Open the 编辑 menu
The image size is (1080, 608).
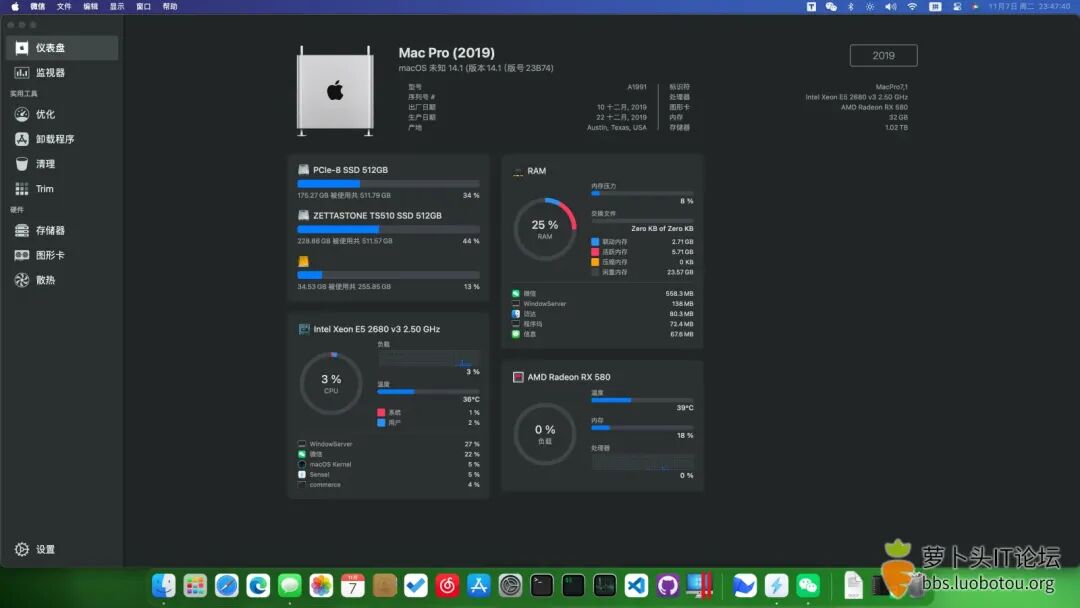point(91,6)
